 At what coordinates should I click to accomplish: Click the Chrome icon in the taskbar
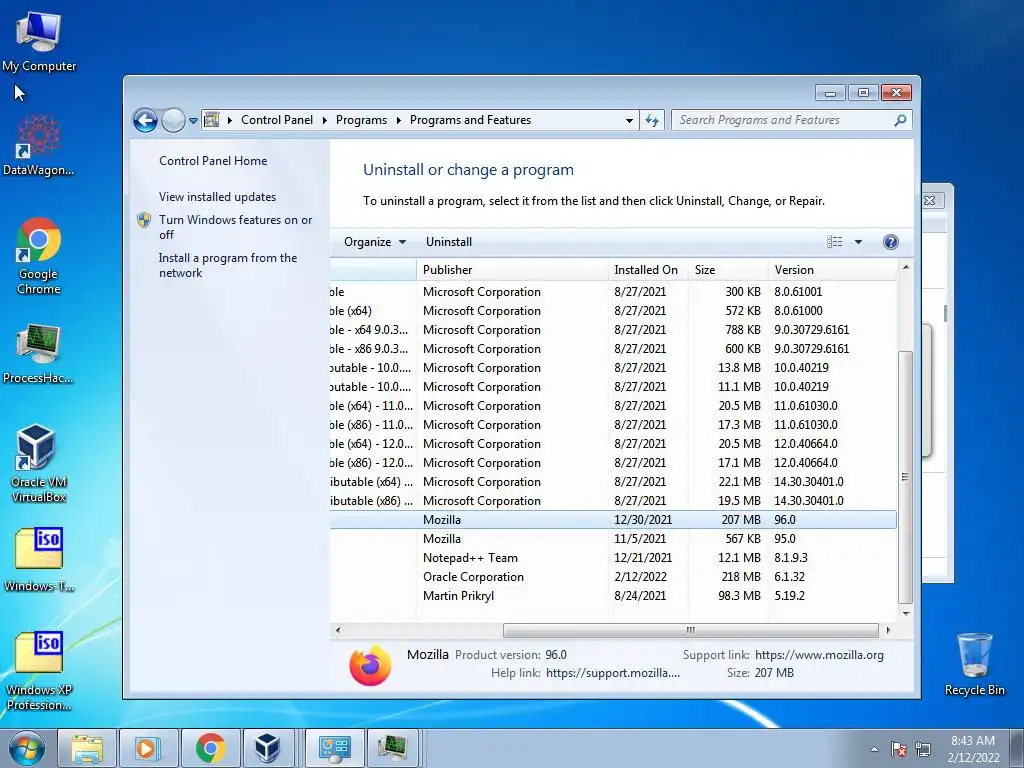pos(210,748)
